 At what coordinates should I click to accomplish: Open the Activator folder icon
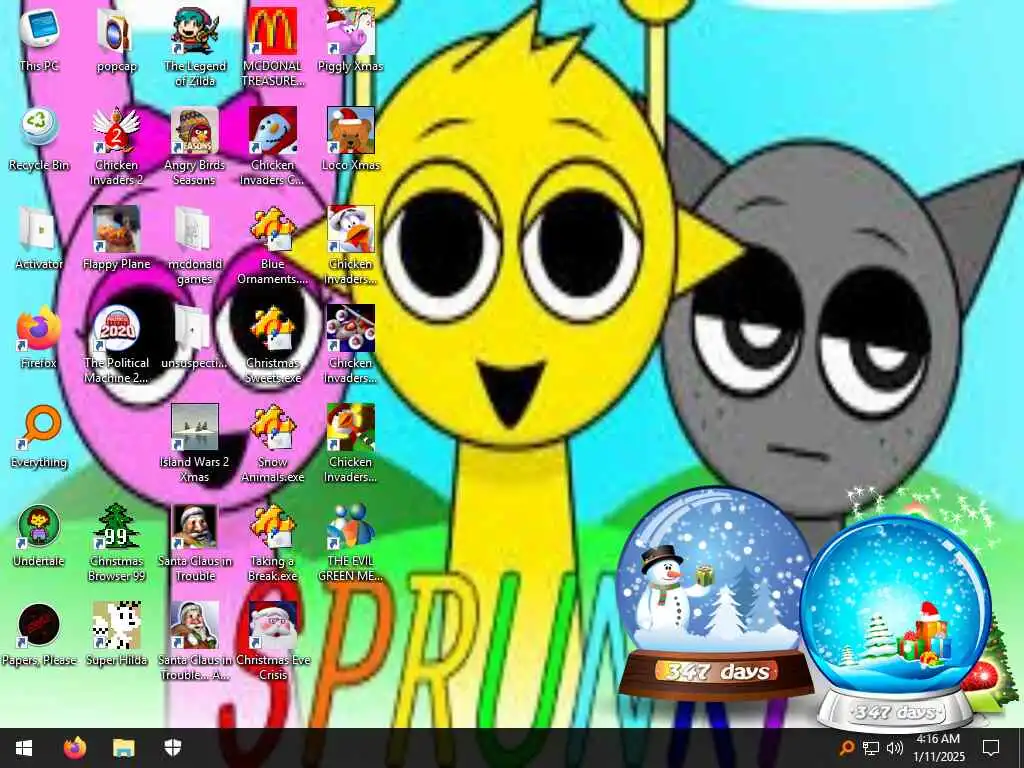click(39, 238)
